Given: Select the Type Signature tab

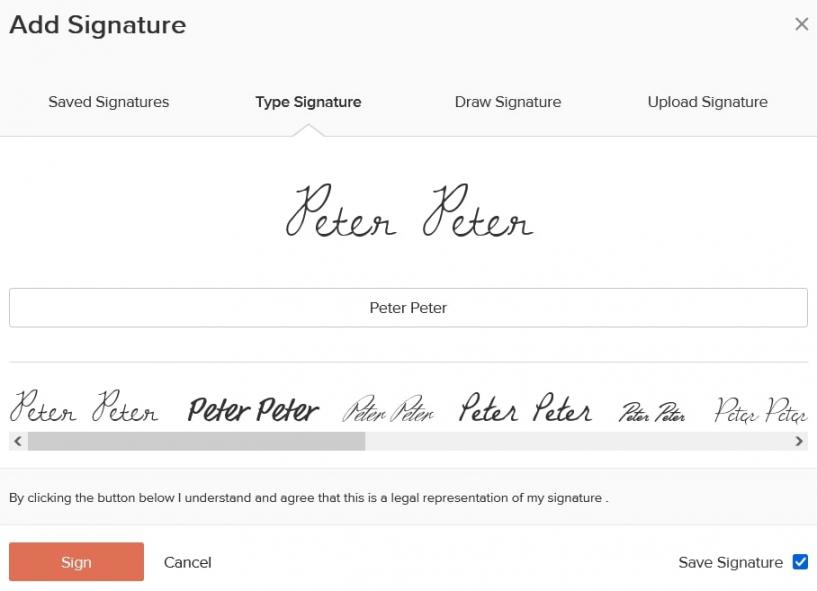Looking at the screenshot, I should point(308,102).
